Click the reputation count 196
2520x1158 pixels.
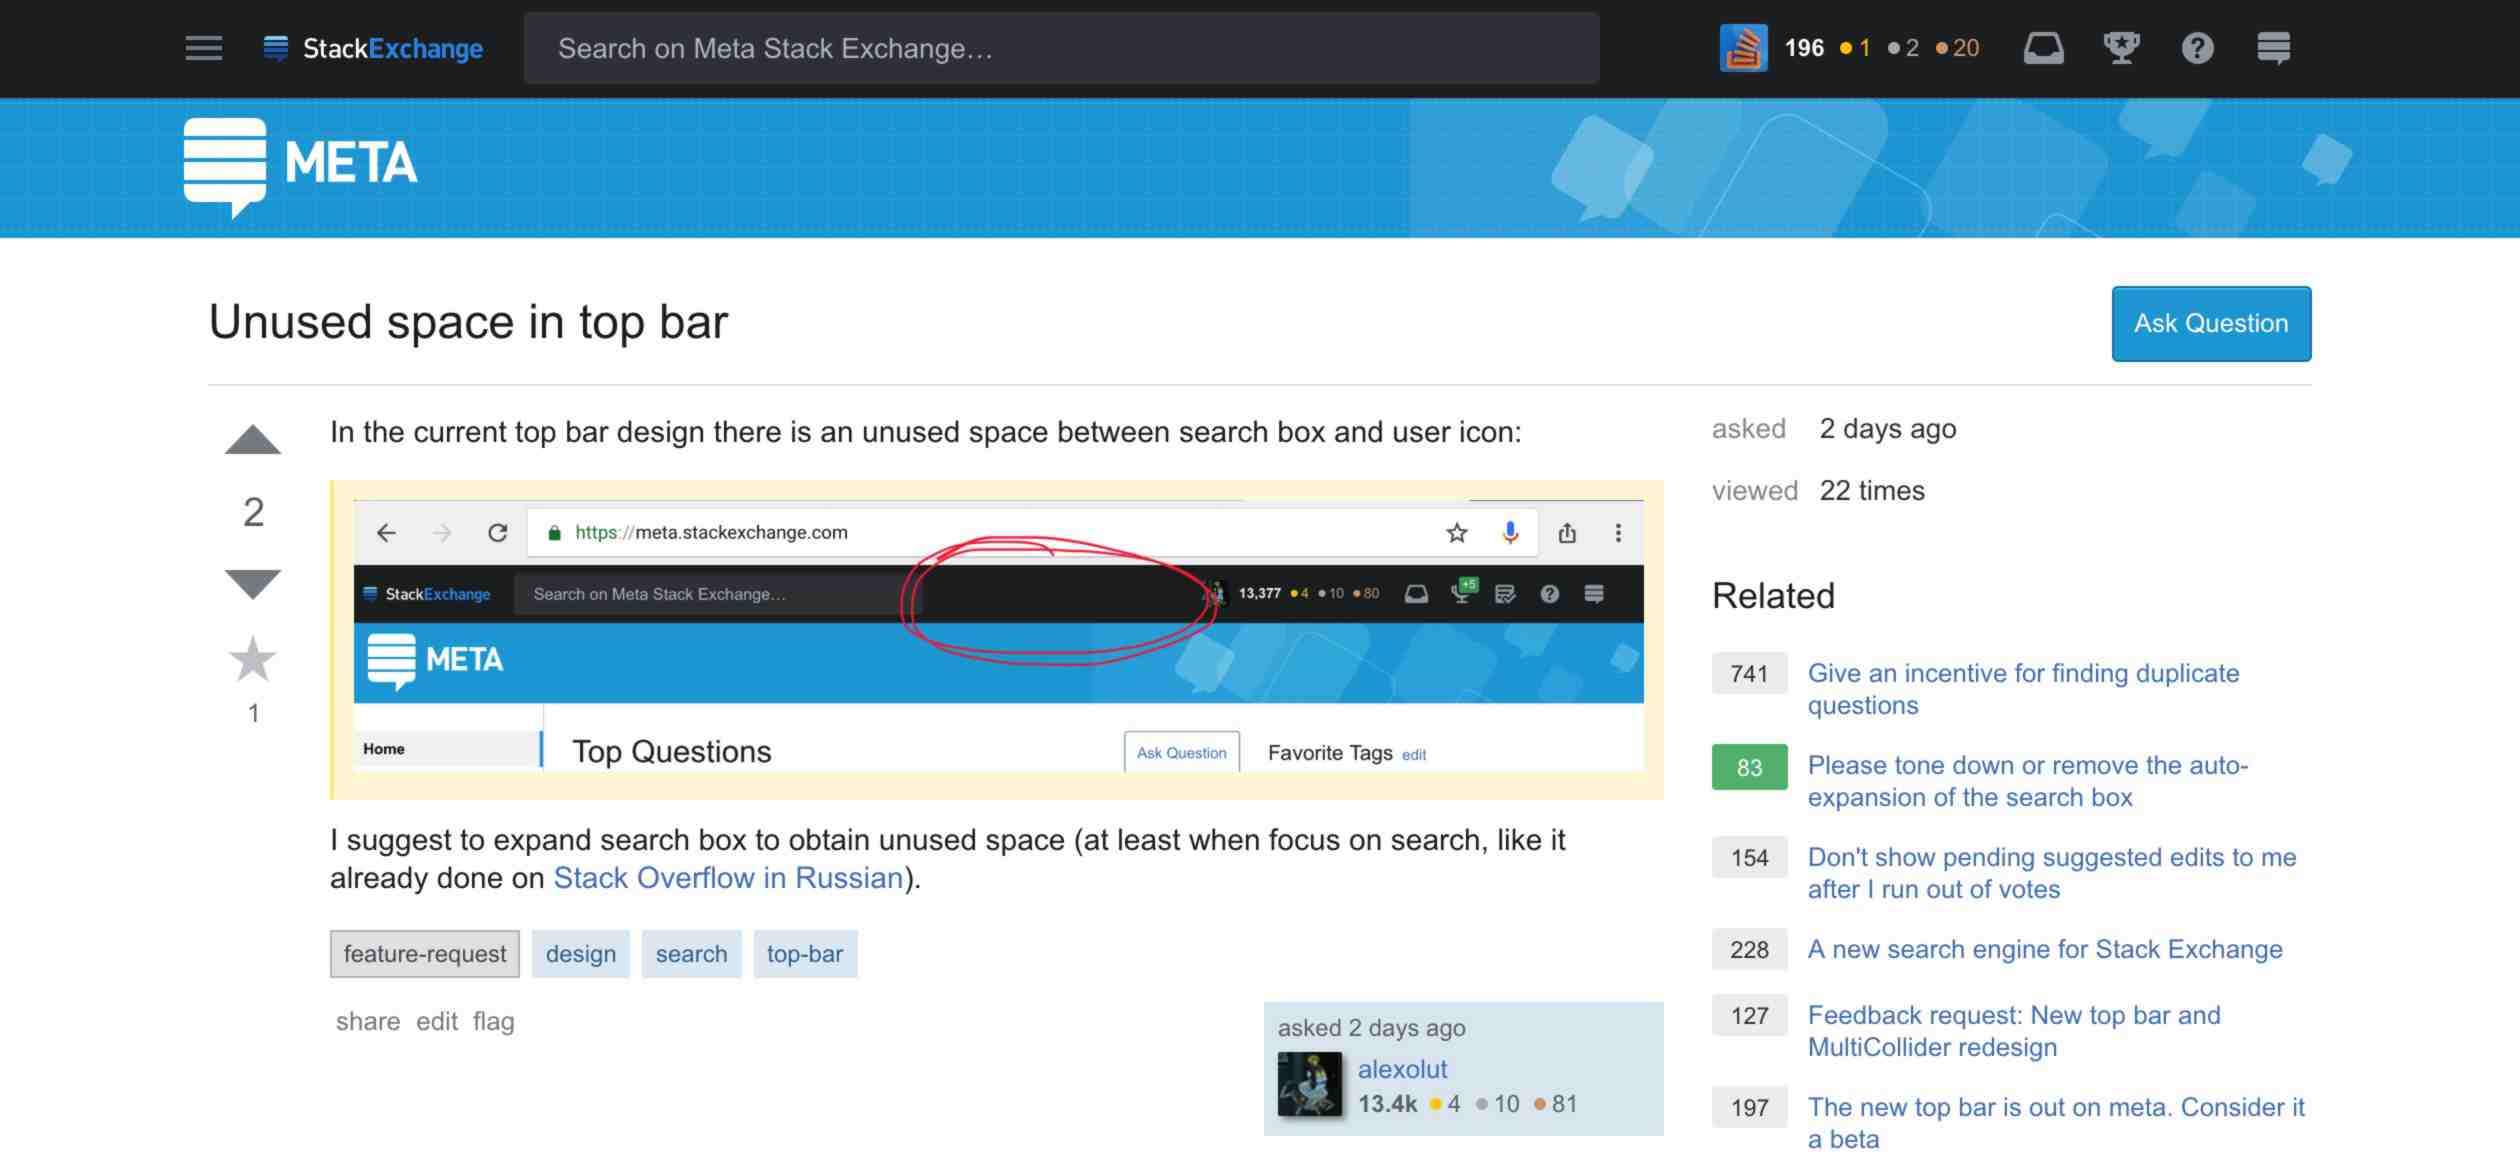tap(1804, 48)
